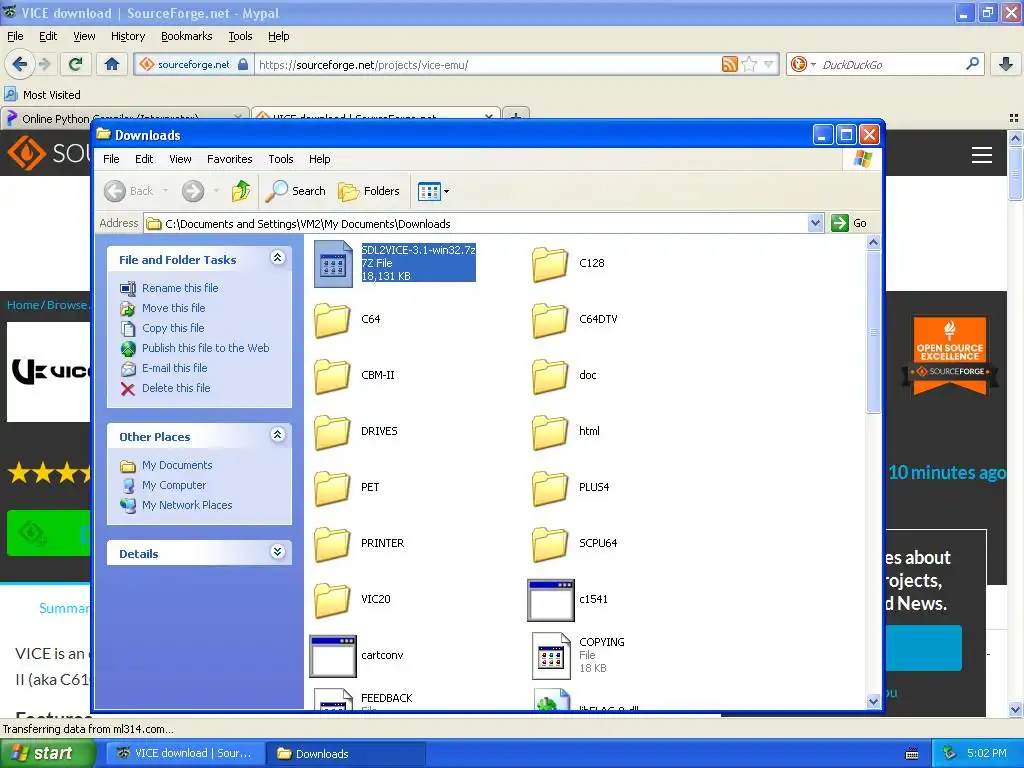Click Copy this file
The height and width of the screenshot is (768, 1024).
pos(173,328)
